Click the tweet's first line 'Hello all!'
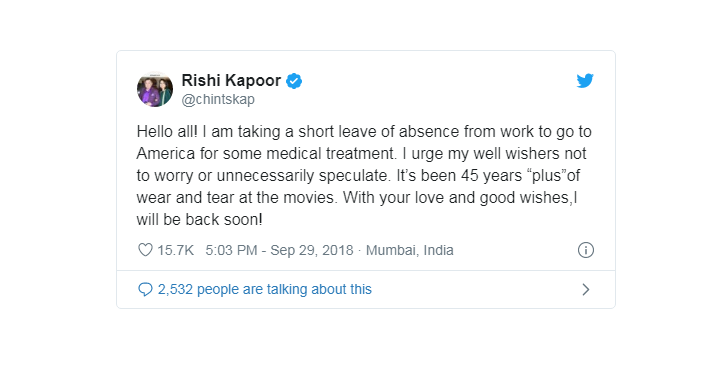Screen dimensions: 713x374 pyautogui.click(x=167, y=131)
